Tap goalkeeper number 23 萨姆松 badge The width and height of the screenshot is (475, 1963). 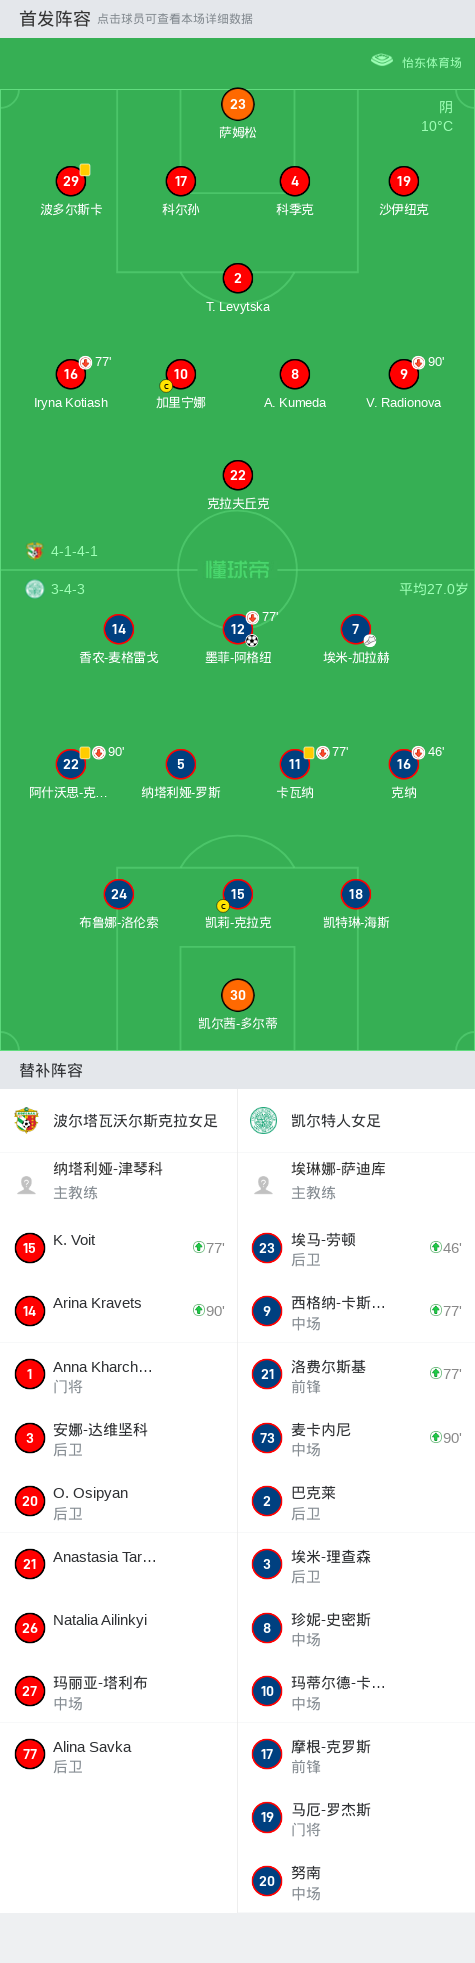pos(238,104)
